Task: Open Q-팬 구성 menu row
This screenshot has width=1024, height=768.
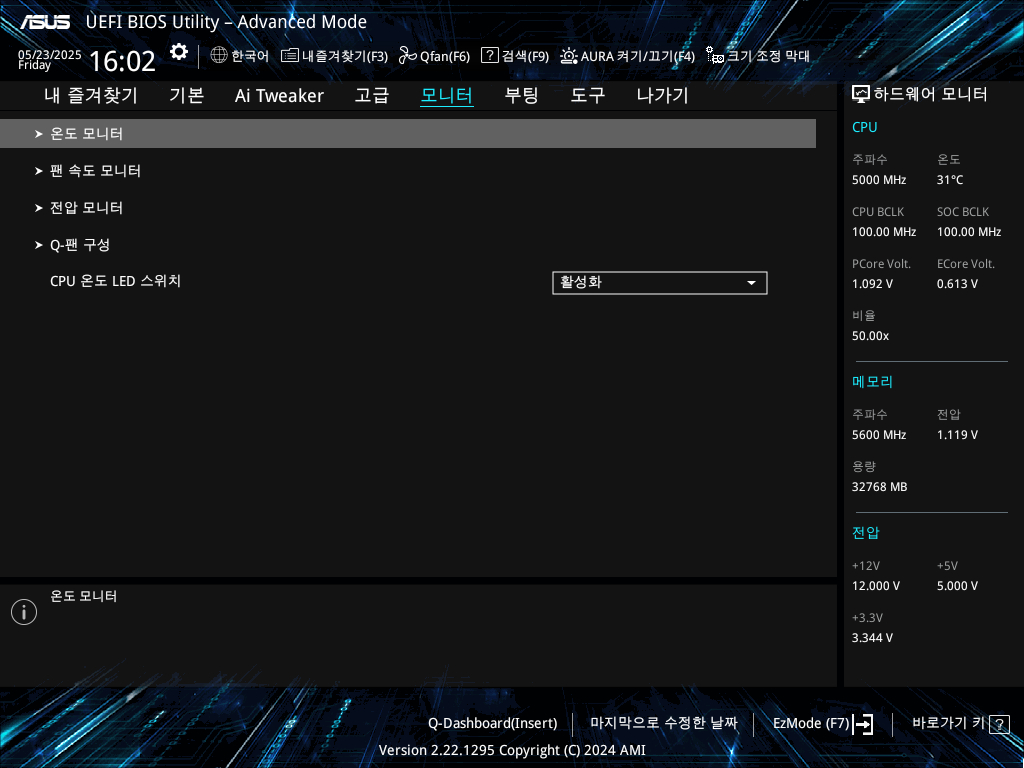Action: (408, 246)
